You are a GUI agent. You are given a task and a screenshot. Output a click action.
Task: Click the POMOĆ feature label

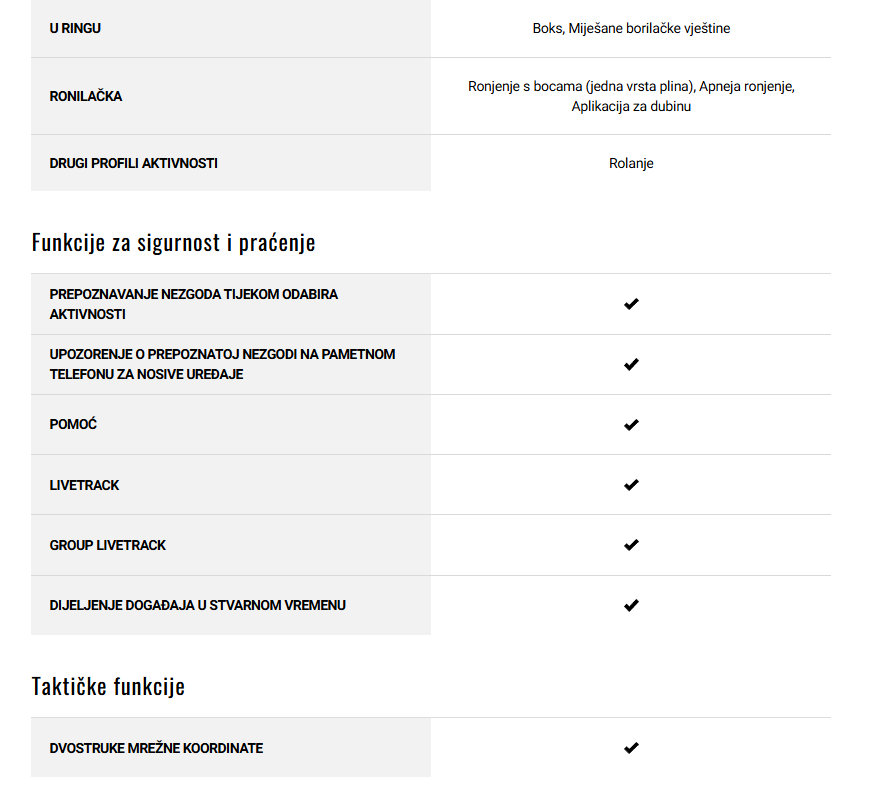(73, 424)
